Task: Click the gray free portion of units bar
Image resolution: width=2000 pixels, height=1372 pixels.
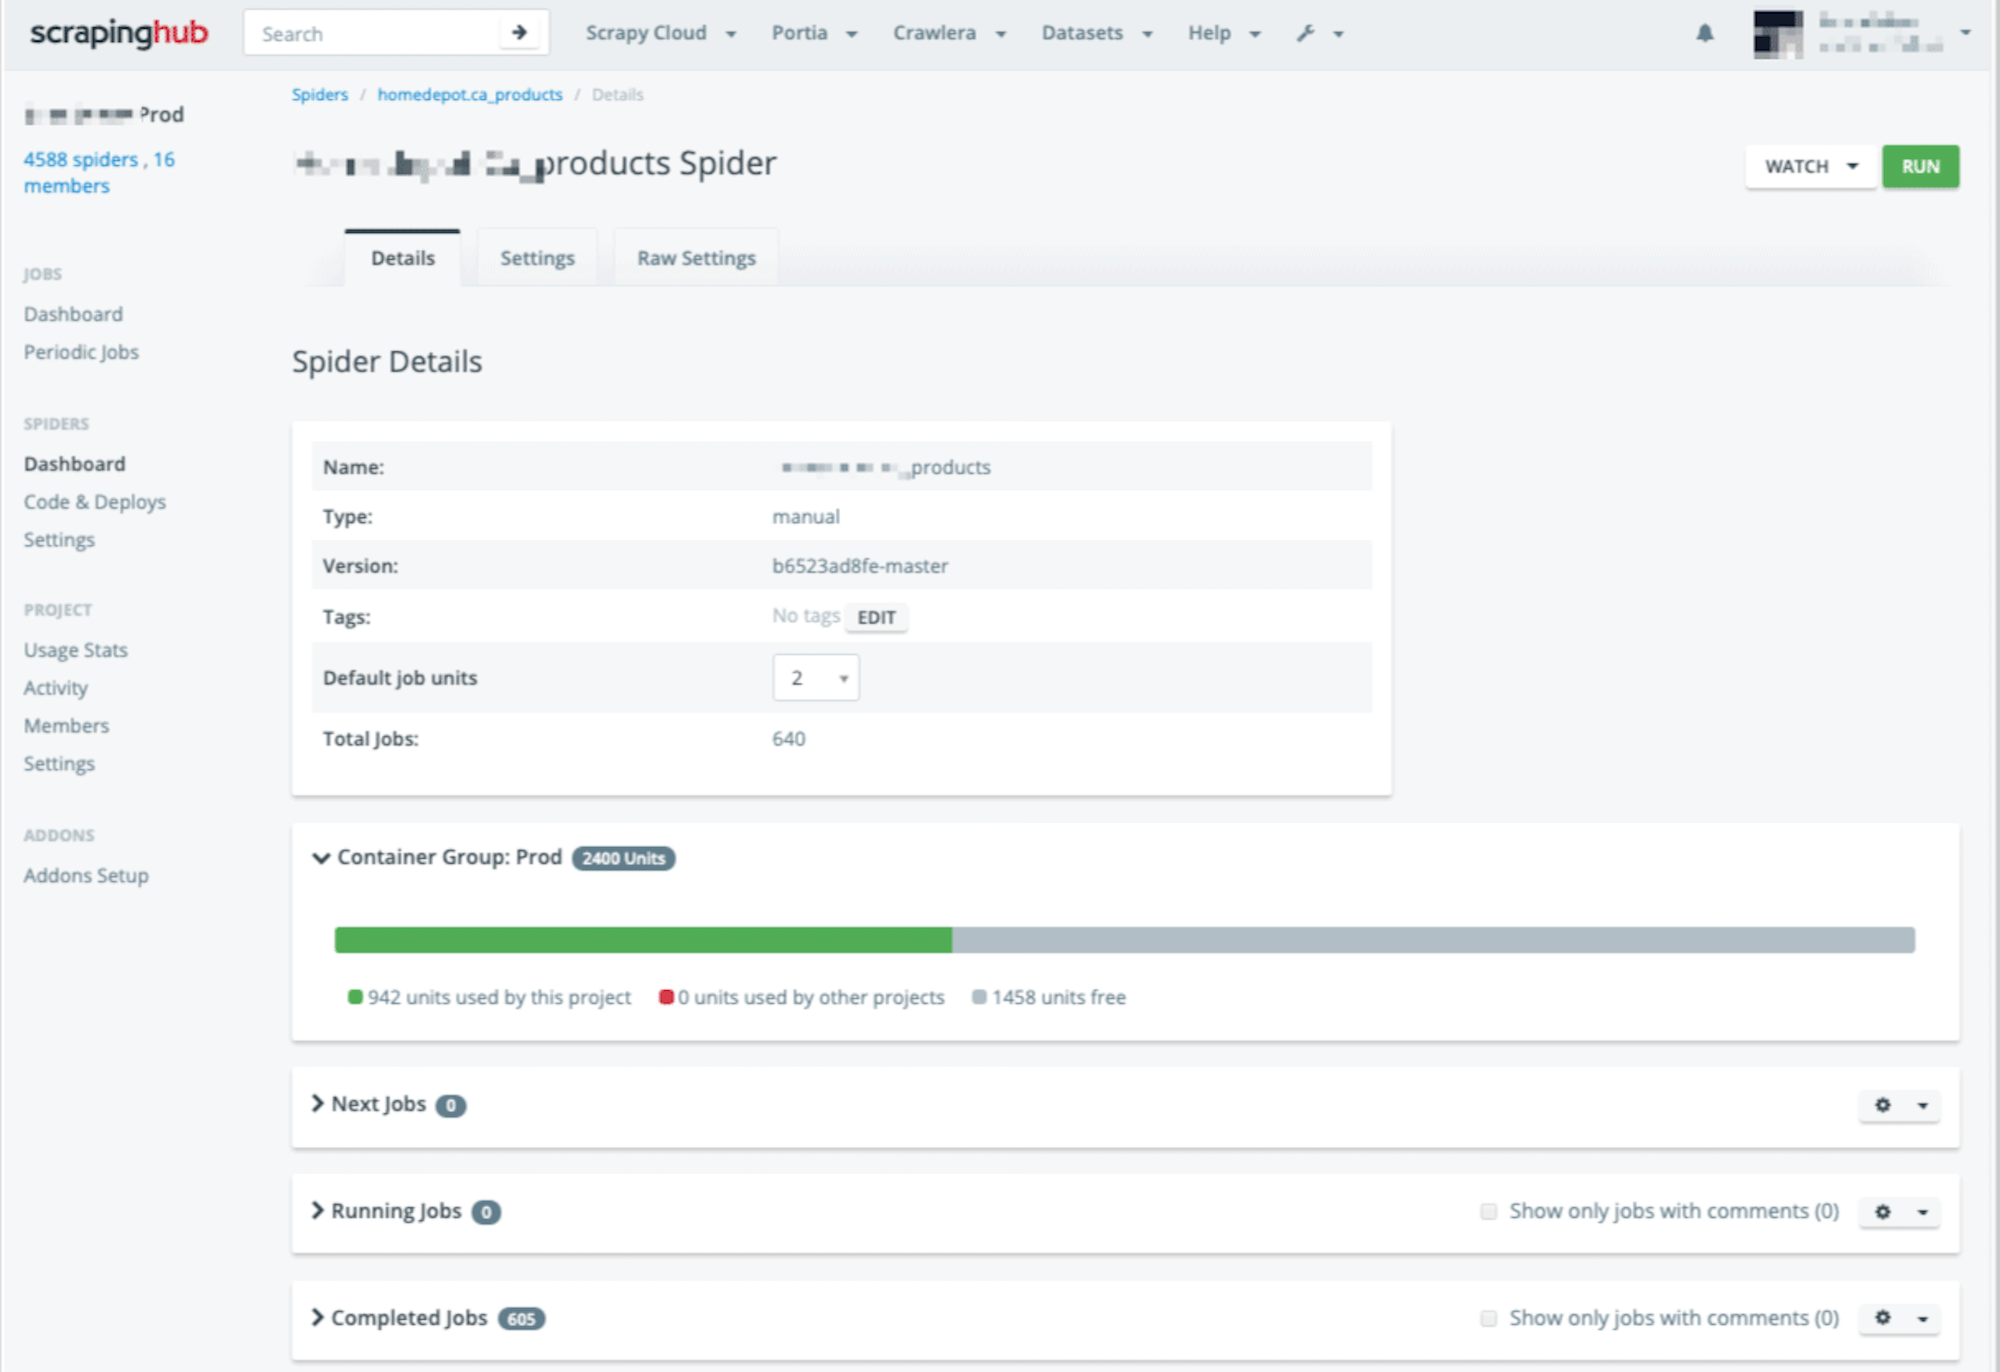Action: tap(1433, 940)
